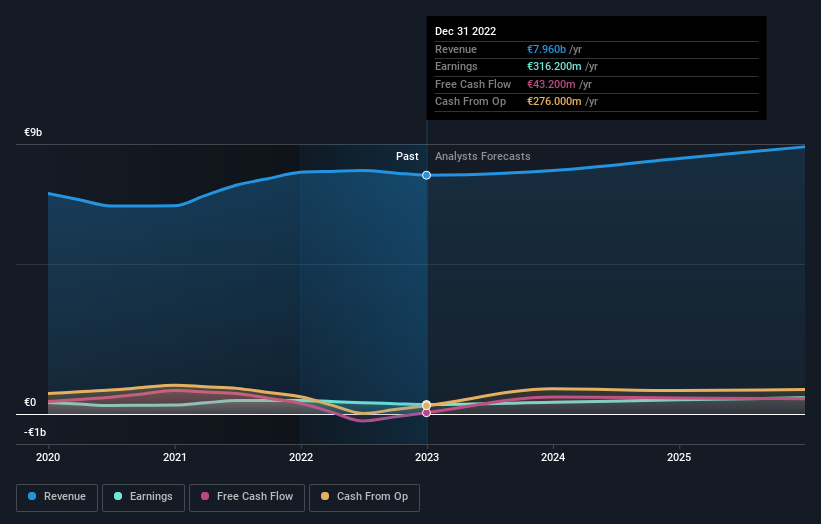
Task: Click the Past label
Action: click(x=407, y=156)
